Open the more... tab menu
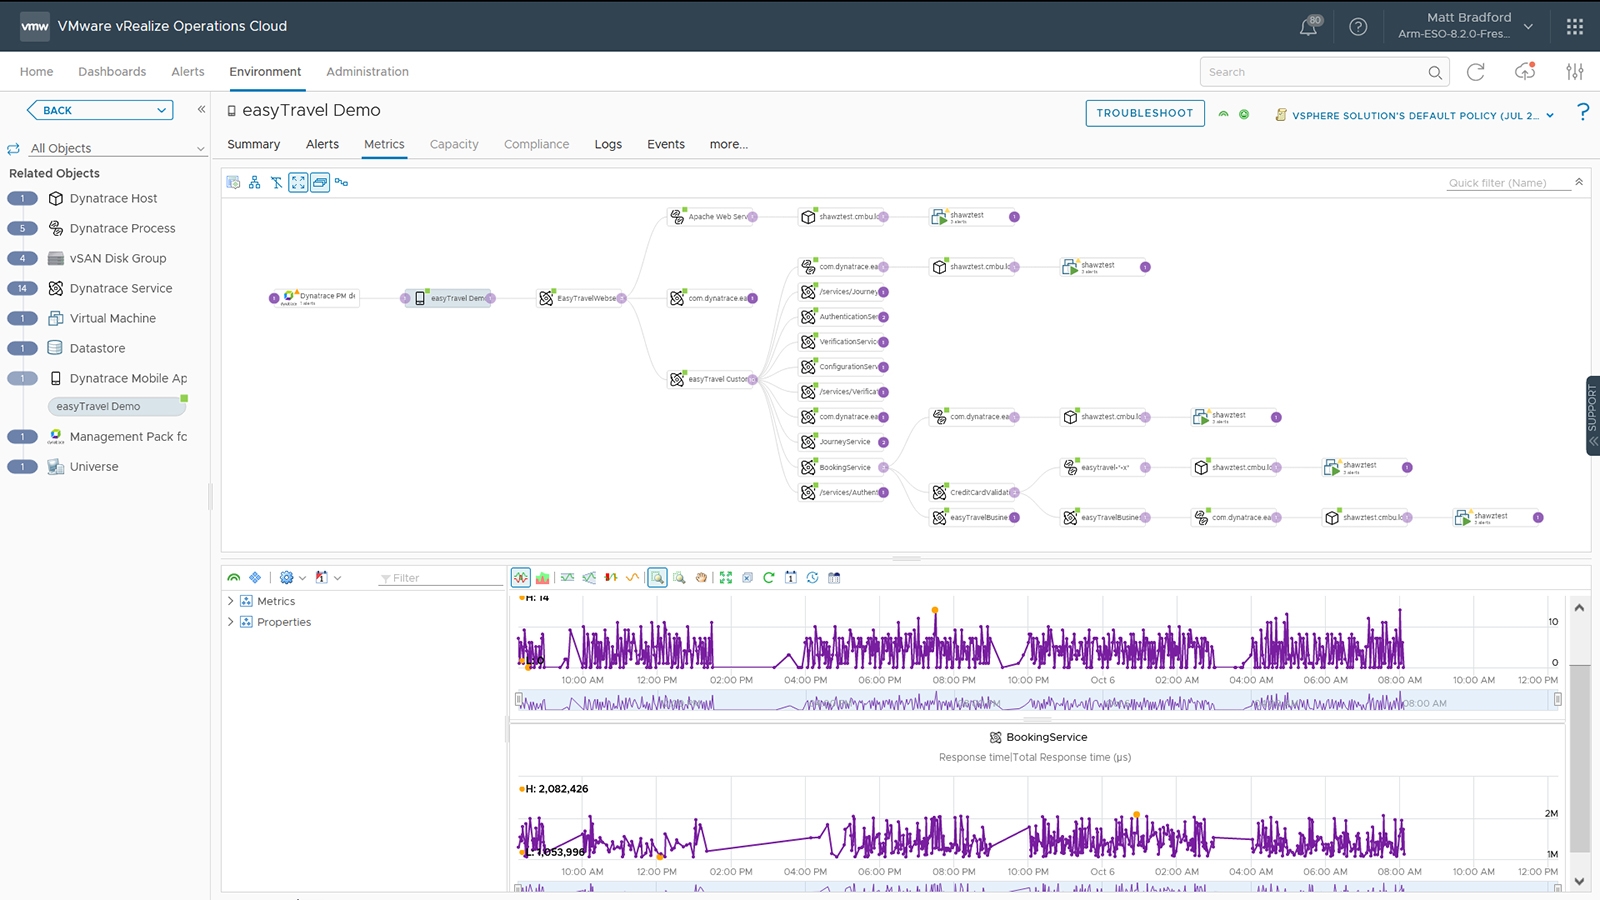 [x=729, y=144]
